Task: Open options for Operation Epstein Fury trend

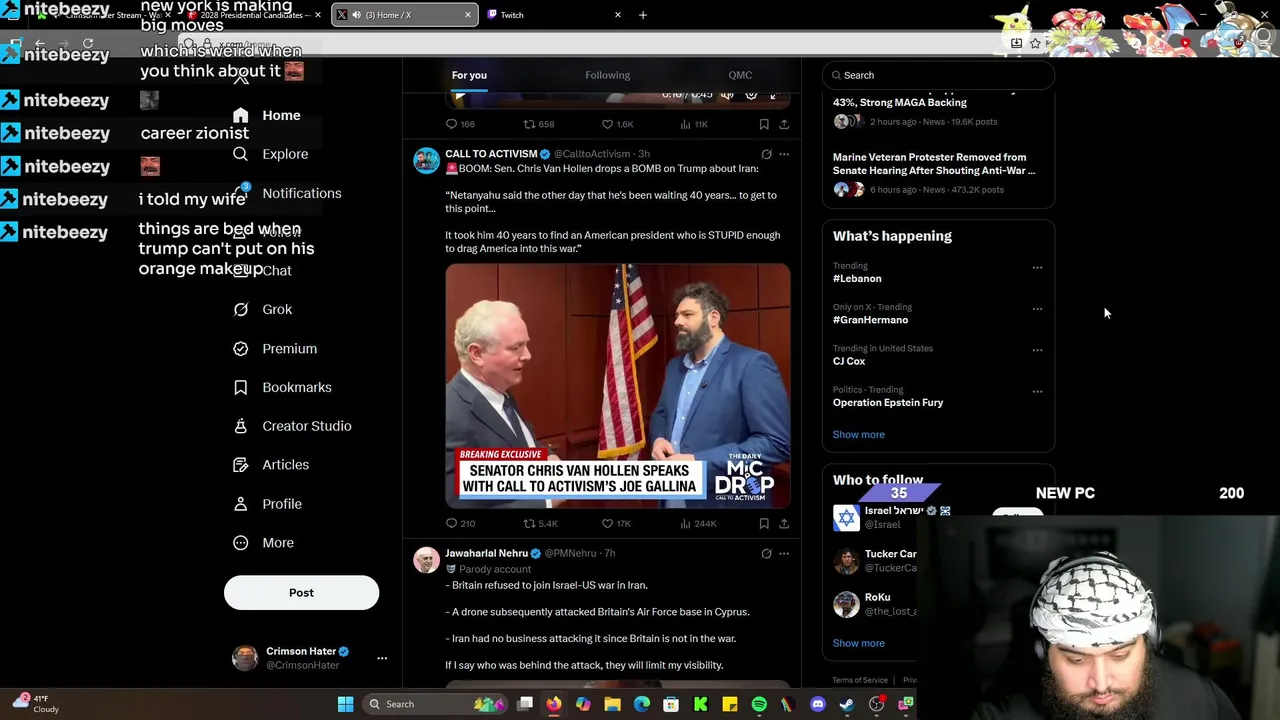Action: (x=1037, y=391)
